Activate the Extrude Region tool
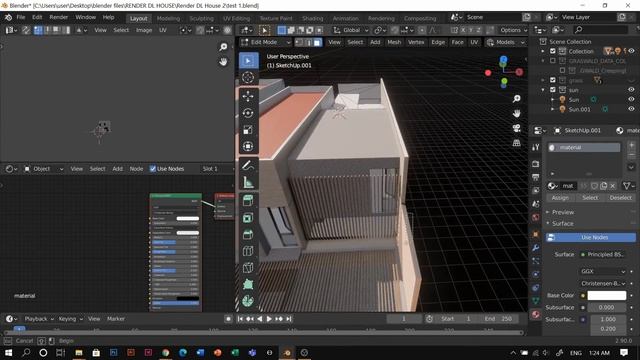The image size is (640, 360). click(x=248, y=201)
